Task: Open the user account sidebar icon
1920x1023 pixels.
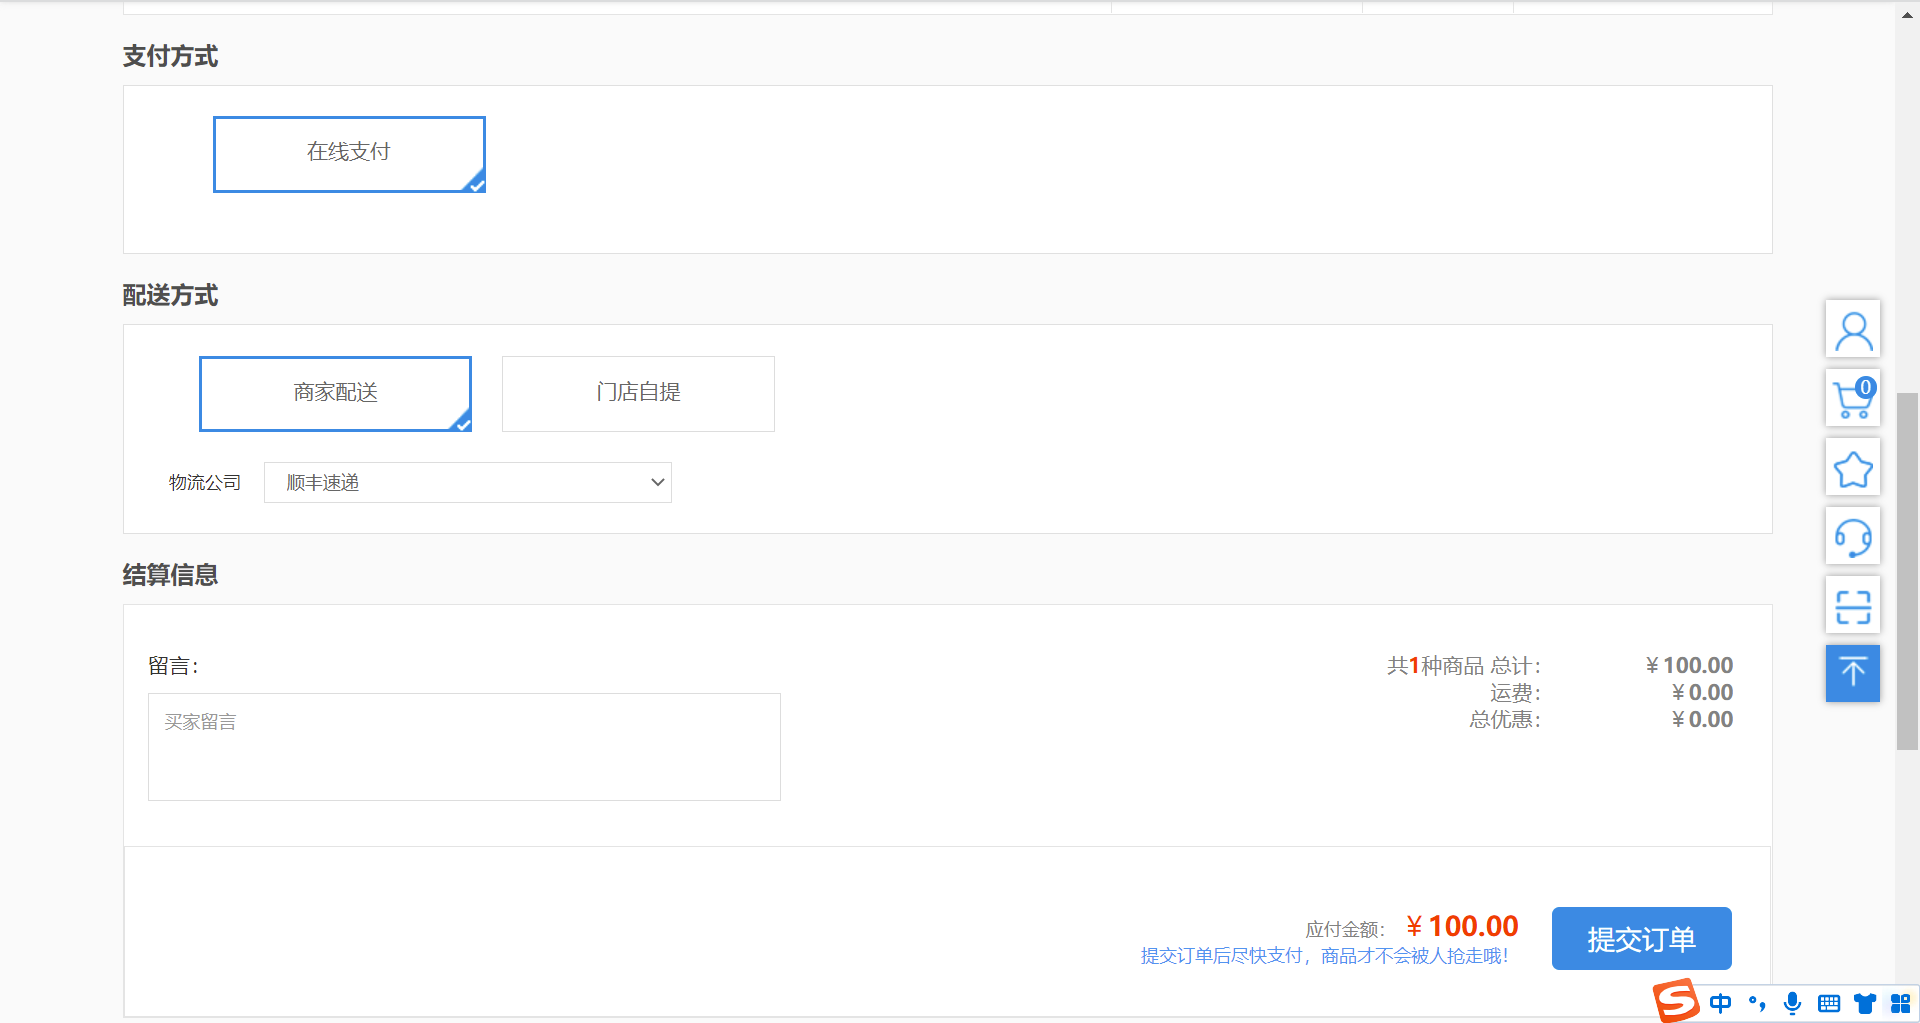Action: (x=1853, y=330)
